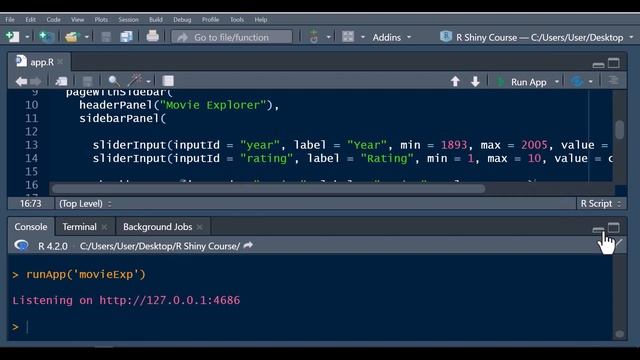This screenshot has height=360, width=640.
Task: Create a new file with the toolbar icon
Action: (12, 37)
